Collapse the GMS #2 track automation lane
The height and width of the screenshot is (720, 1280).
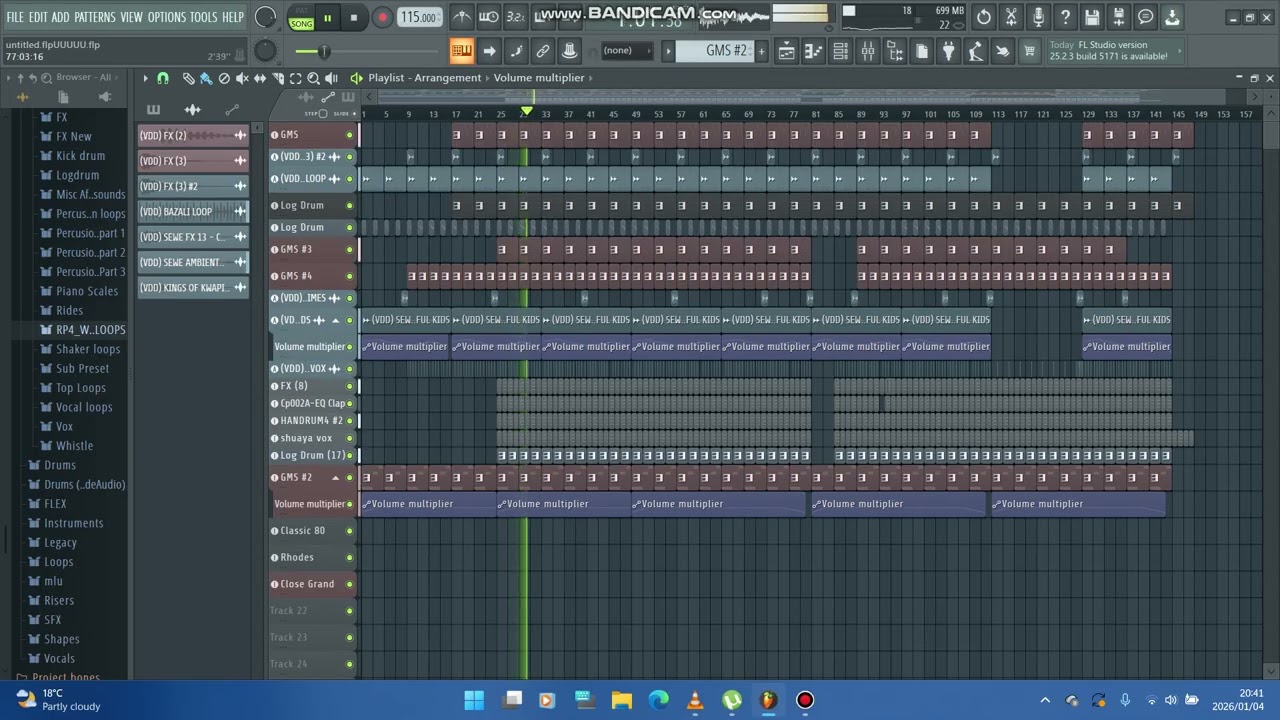pos(335,478)
